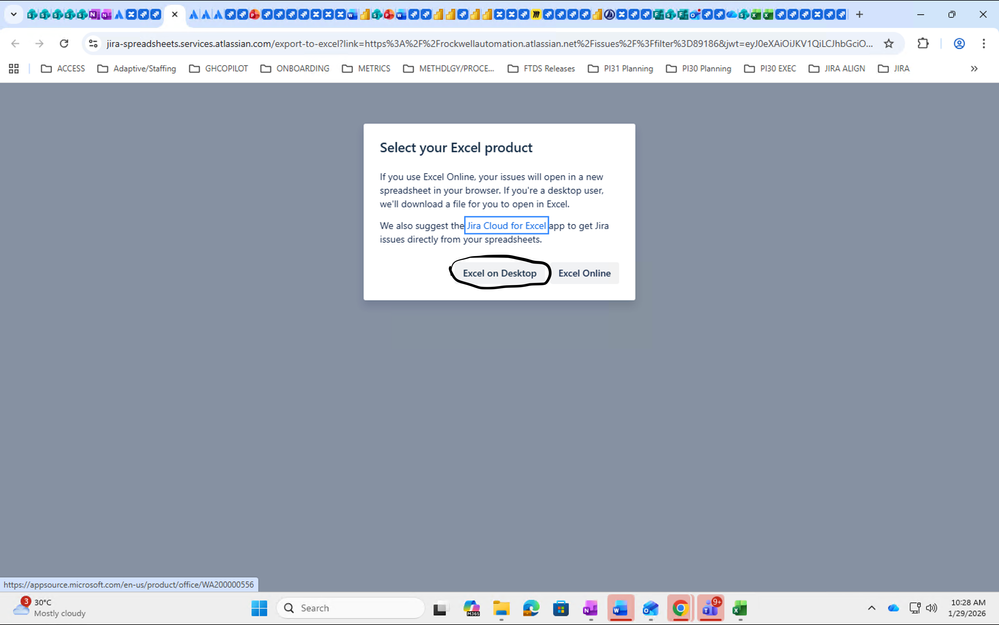The image size is (999, 625).
Task: Choose Excel on Desktop option
Action: pyautogui.click(x=500, y=273)
